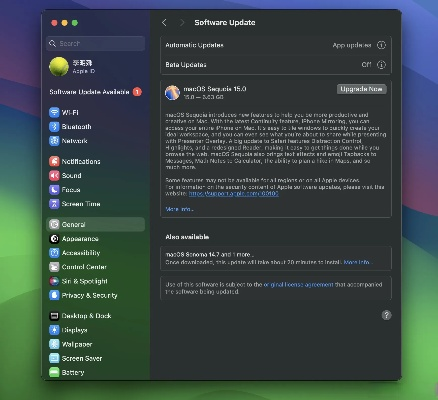Open Software Update Available sidebar item
The width and height of the screenshot is (438, 400).
pyautogui.click(x=95, y=92)
